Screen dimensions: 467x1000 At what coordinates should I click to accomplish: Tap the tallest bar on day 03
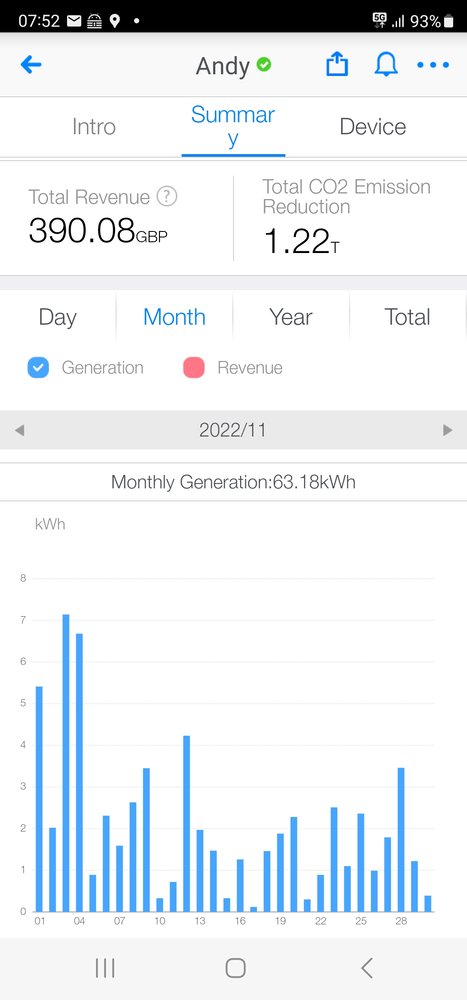[66, 763]
